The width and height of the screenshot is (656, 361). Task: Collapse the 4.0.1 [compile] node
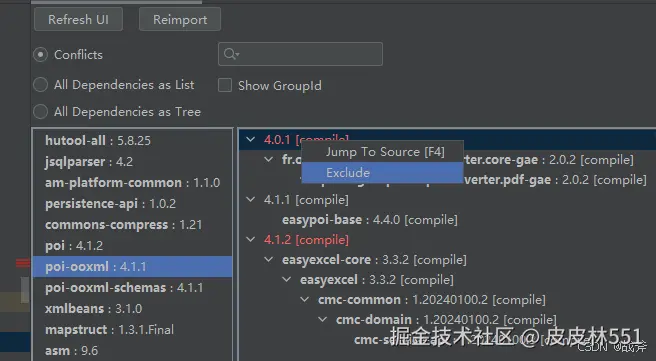point(251,139)
